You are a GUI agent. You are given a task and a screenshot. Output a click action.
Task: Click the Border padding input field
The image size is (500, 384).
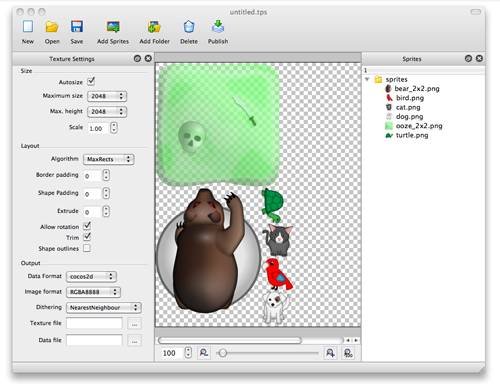pyautogui.click(x=92, y=175)
